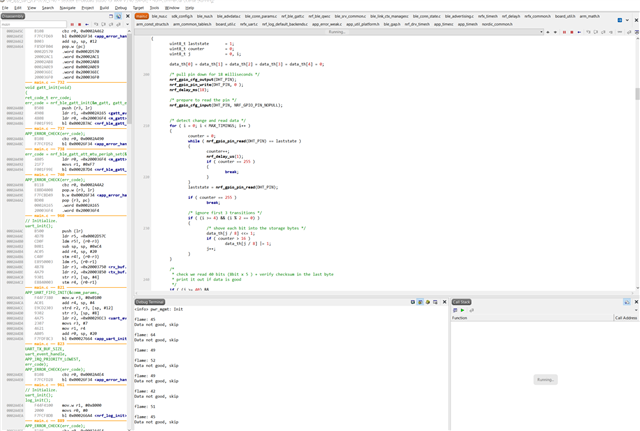Viewport: 640px width, 431px height.
Task: Click the Step Out icon in the editor toolbar
Action: point(603,32)
